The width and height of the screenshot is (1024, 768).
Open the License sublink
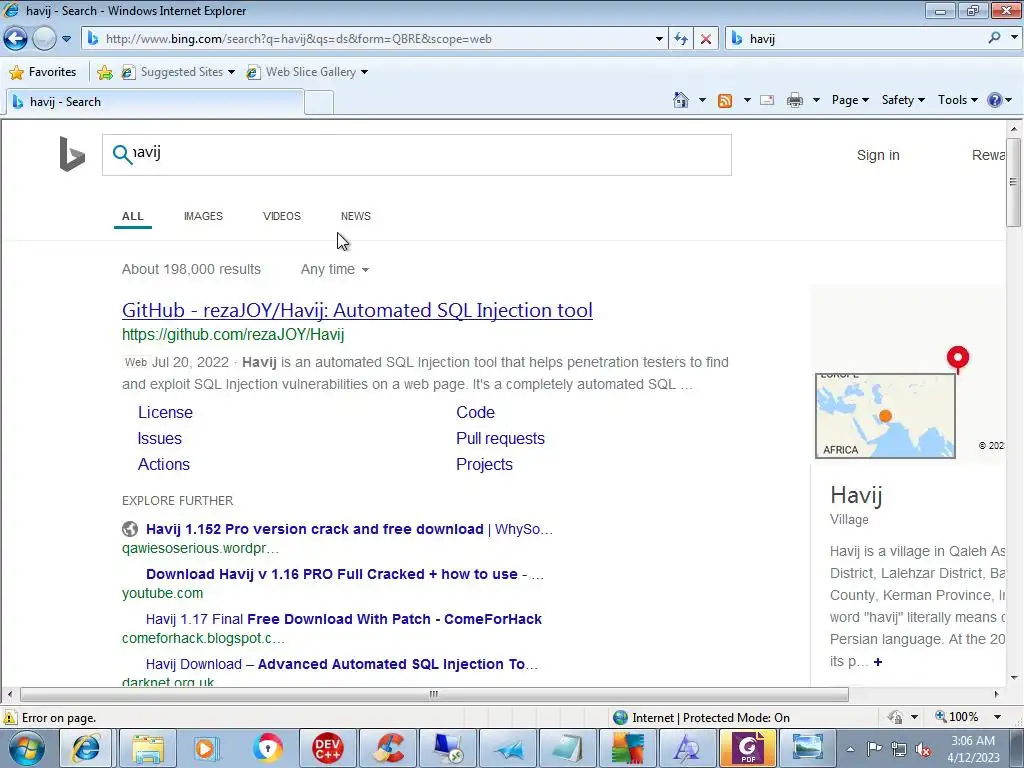tap(165, 413)
